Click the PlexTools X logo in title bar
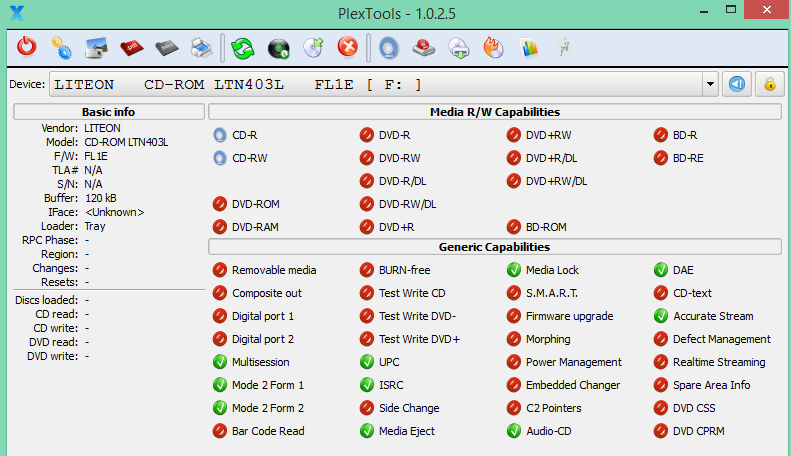 [17, 13]
